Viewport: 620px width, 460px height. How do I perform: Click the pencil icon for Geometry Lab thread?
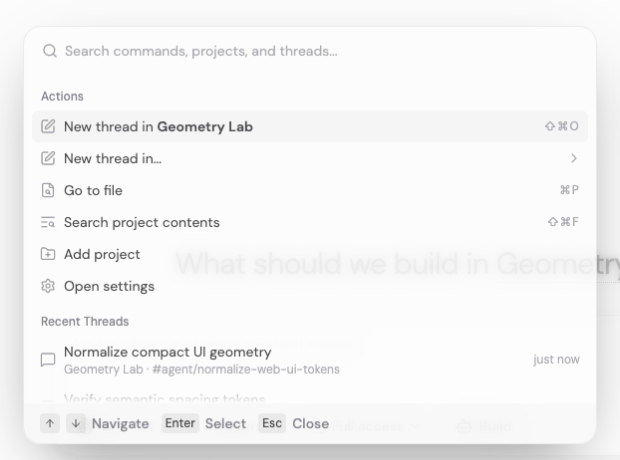[x=48, y=127]
